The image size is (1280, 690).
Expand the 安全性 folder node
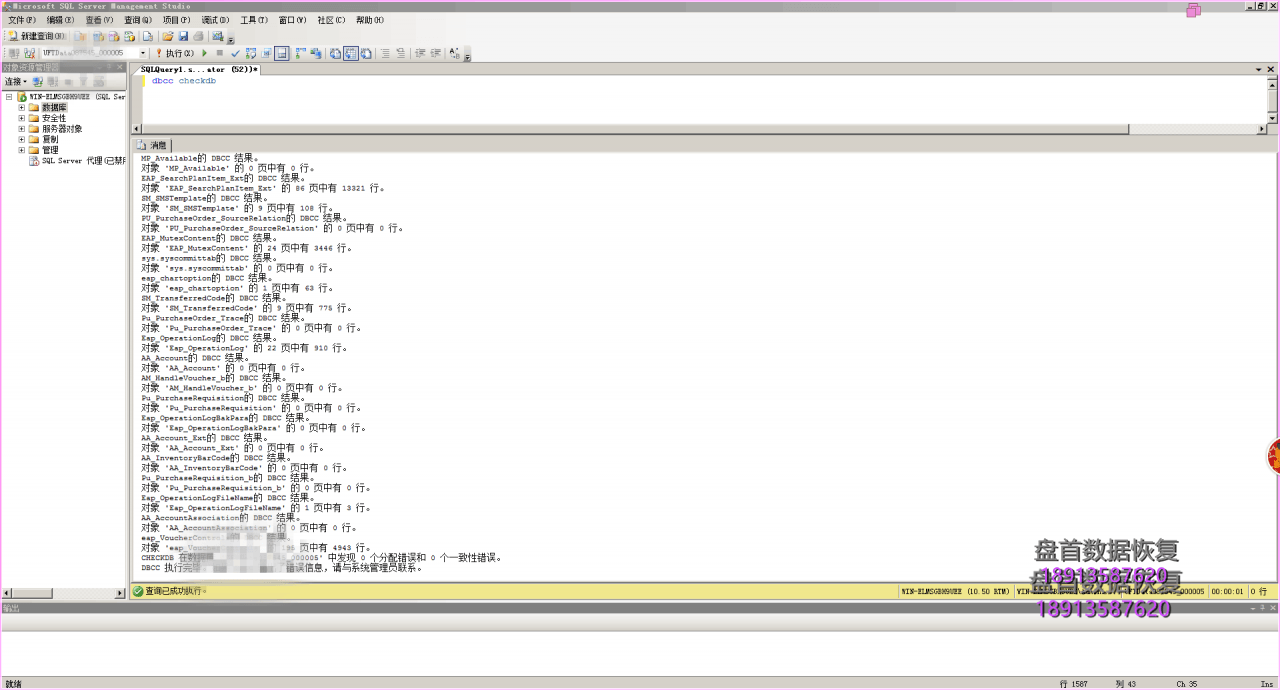pos(21,118)
